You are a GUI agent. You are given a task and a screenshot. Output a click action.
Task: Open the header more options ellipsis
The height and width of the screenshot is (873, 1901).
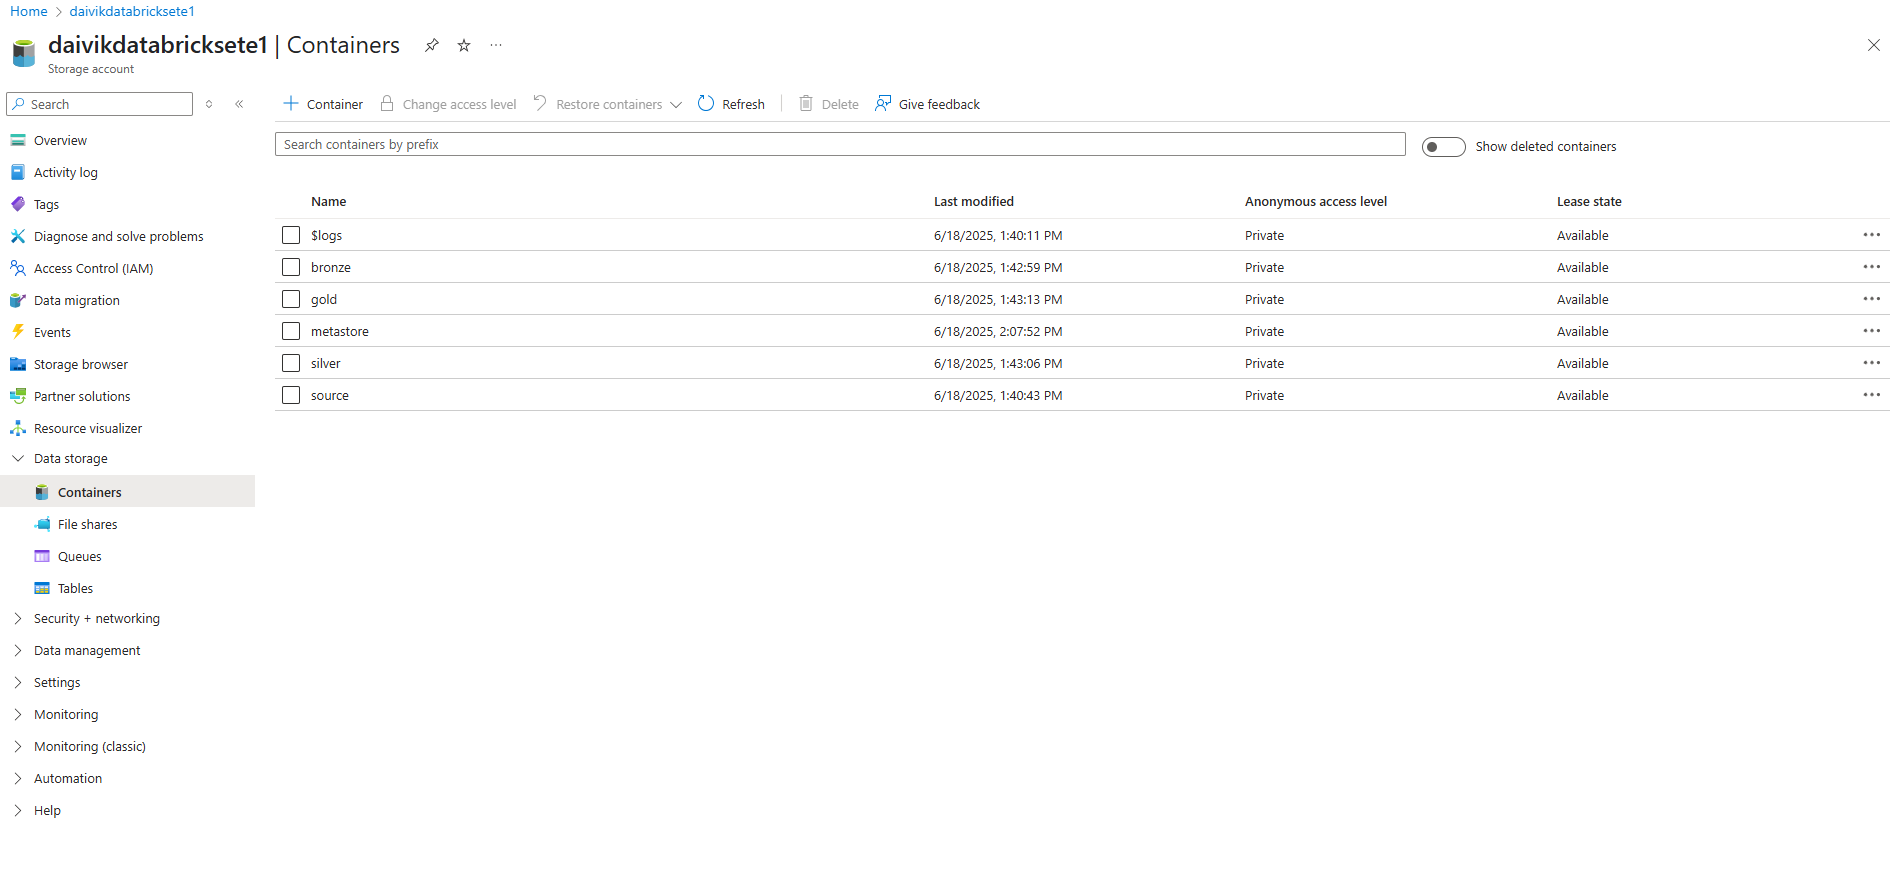point(496,45)
